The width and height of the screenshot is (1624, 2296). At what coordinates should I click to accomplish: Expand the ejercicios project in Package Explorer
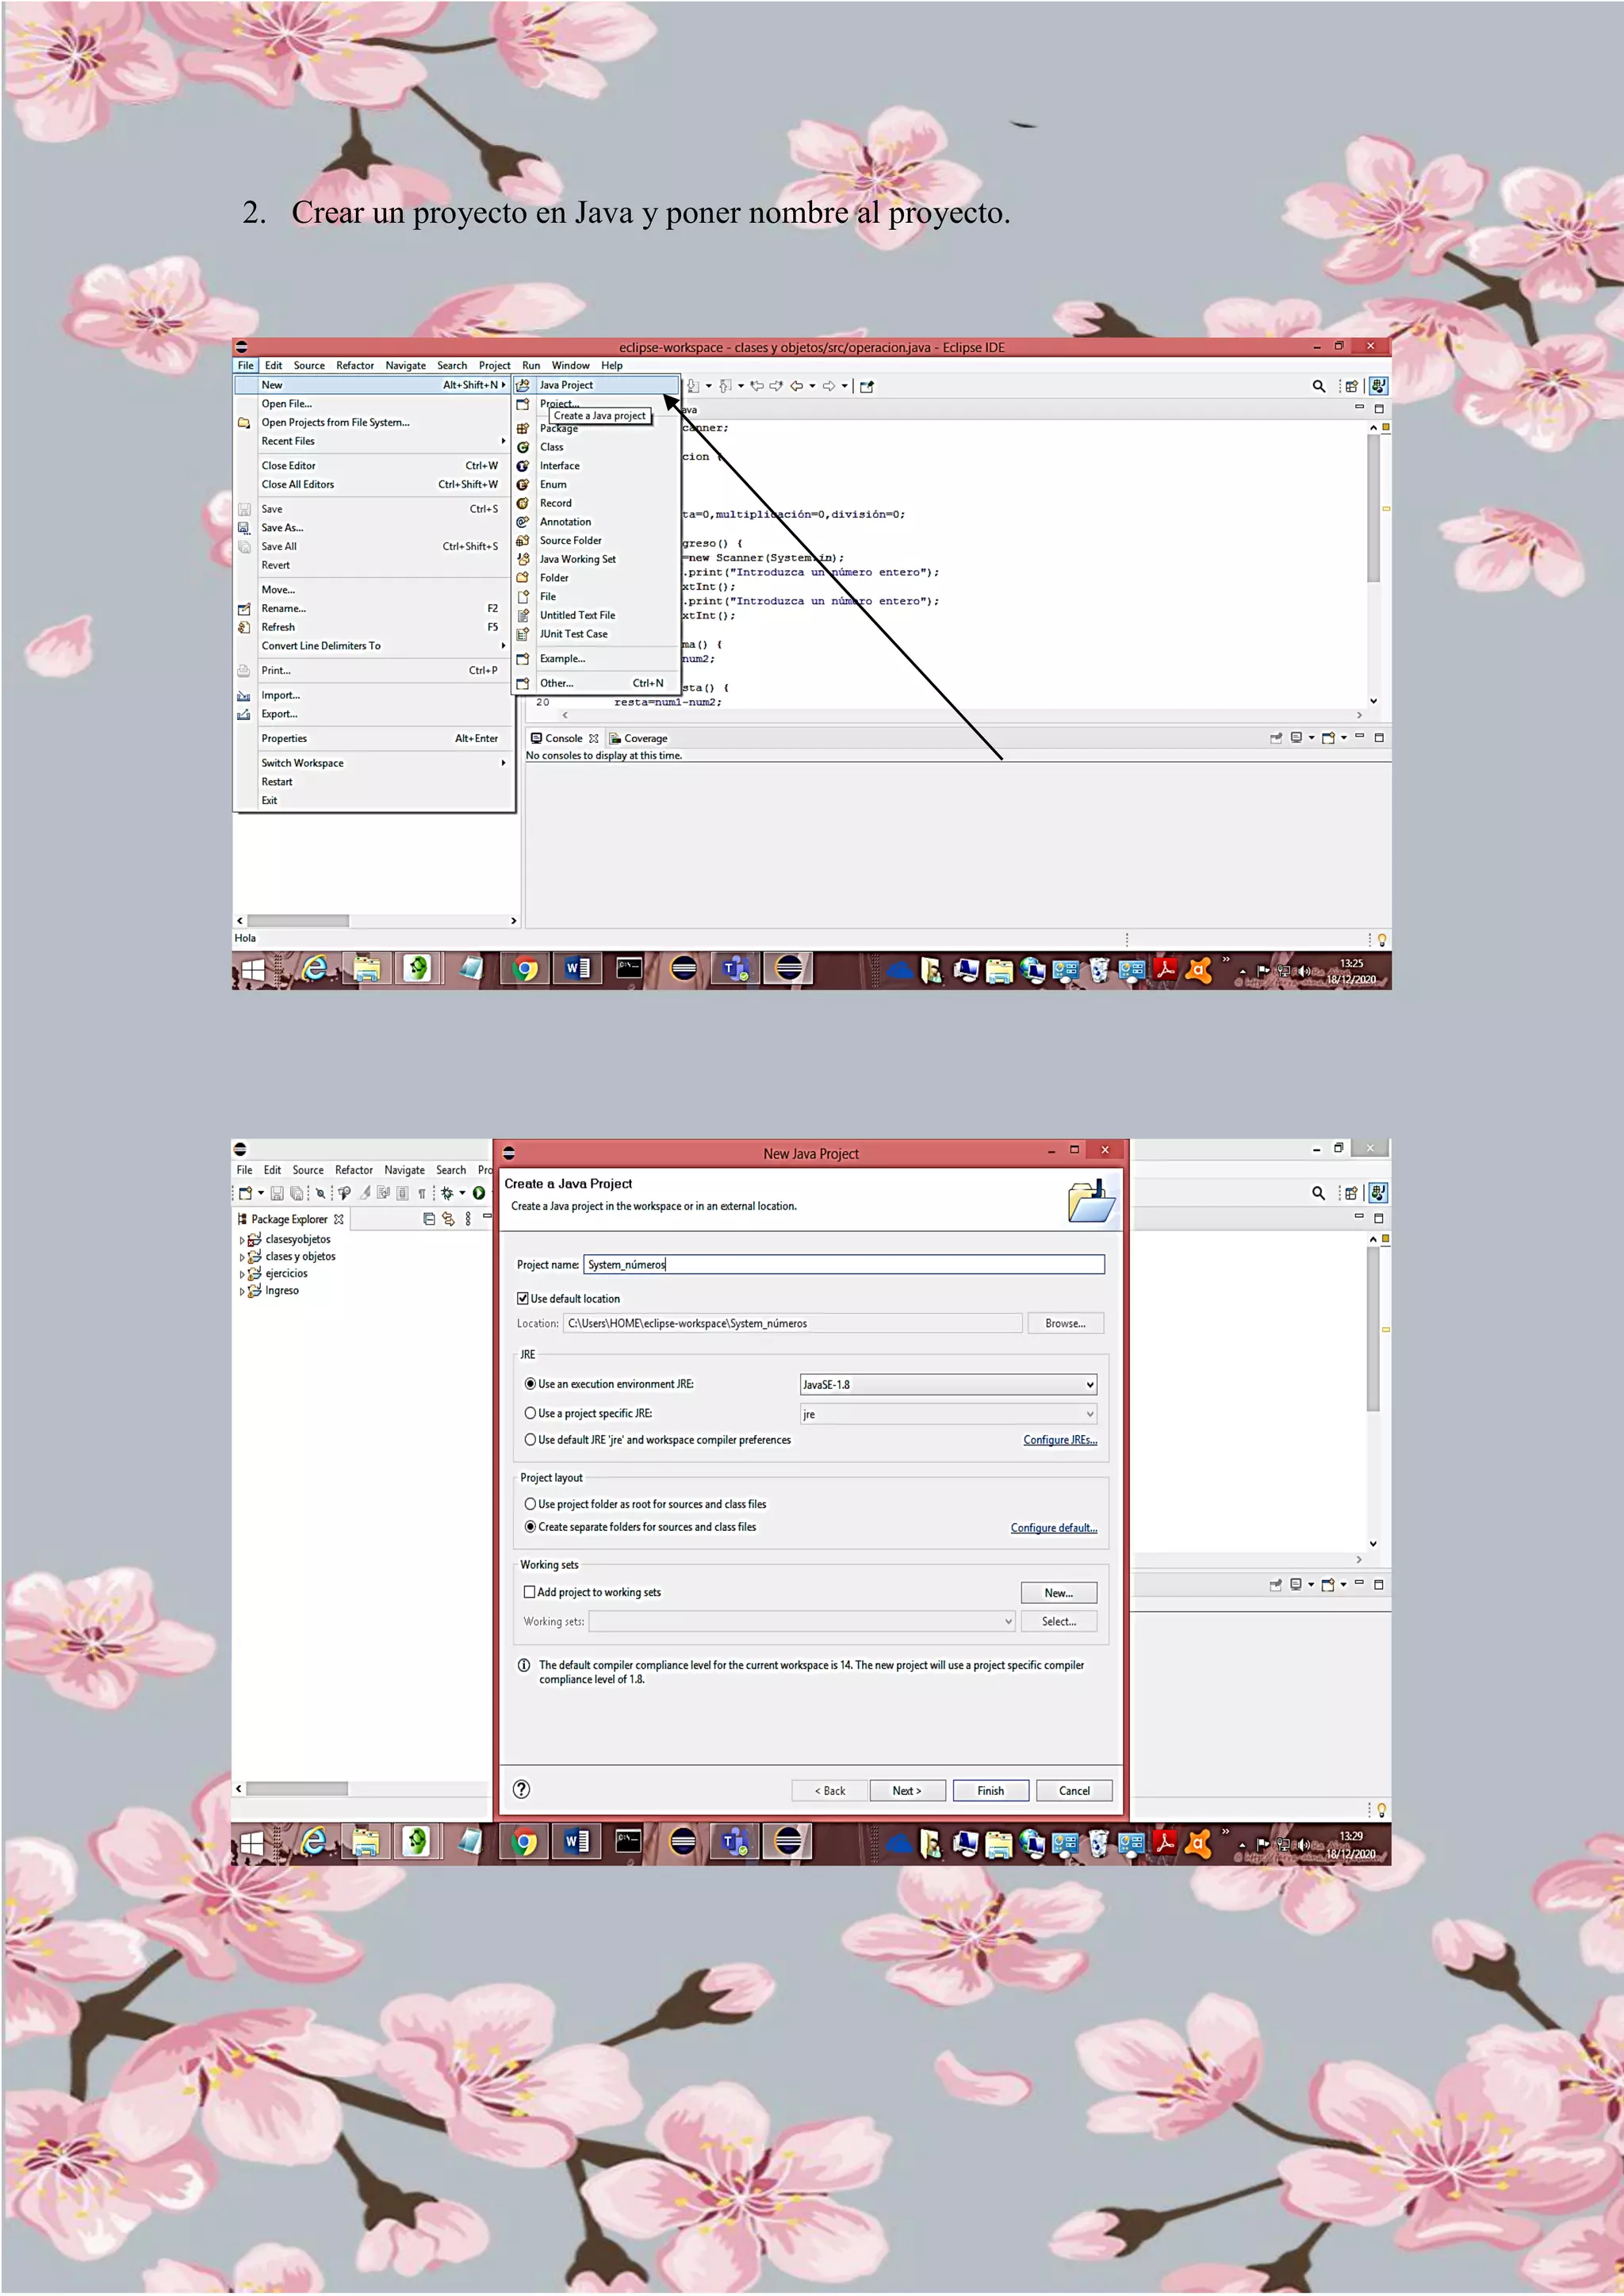[x=242, y=1274]
